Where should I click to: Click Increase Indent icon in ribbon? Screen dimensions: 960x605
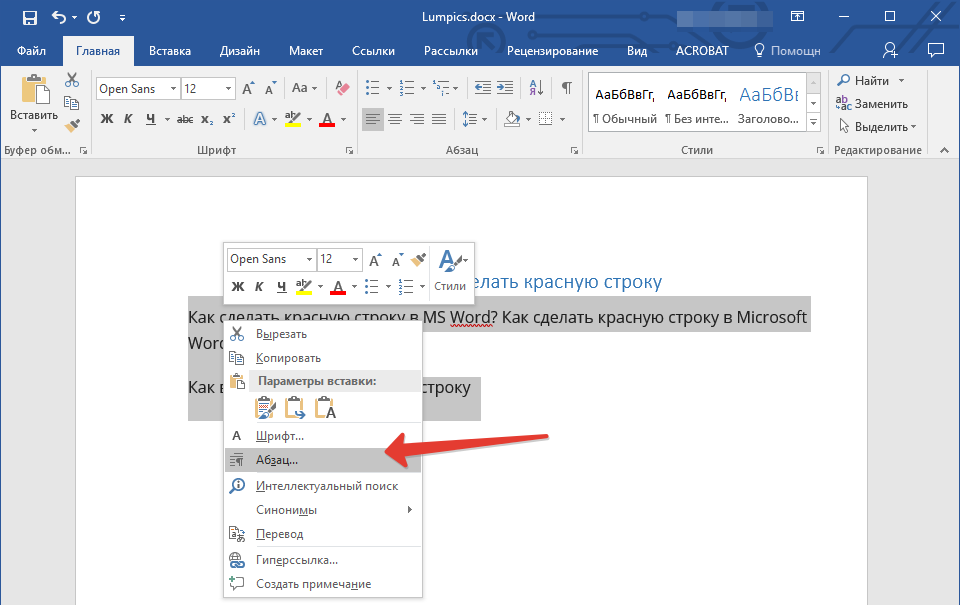[505, 88]
